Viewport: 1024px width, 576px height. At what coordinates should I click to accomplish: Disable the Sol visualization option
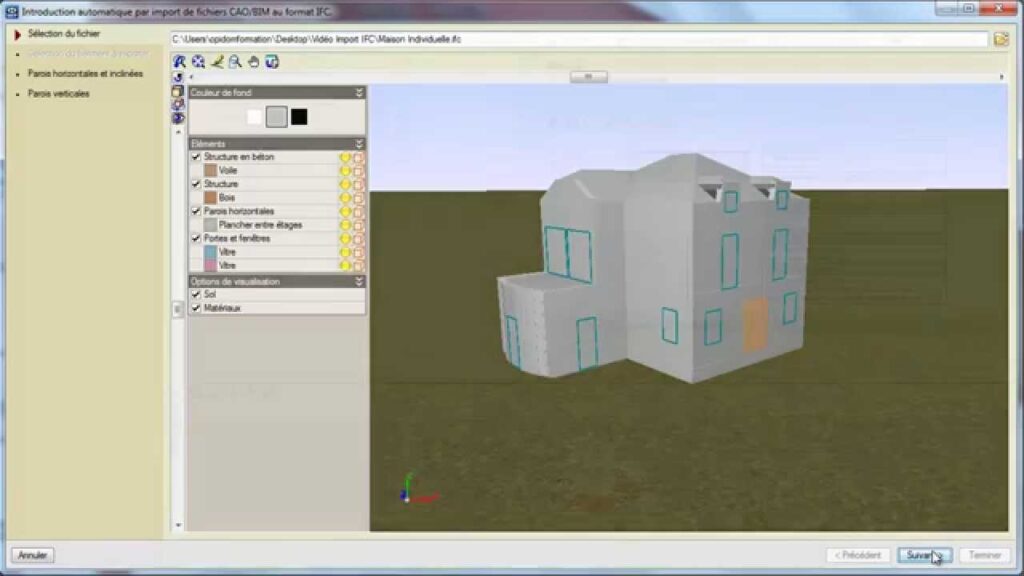click(196, 295)
